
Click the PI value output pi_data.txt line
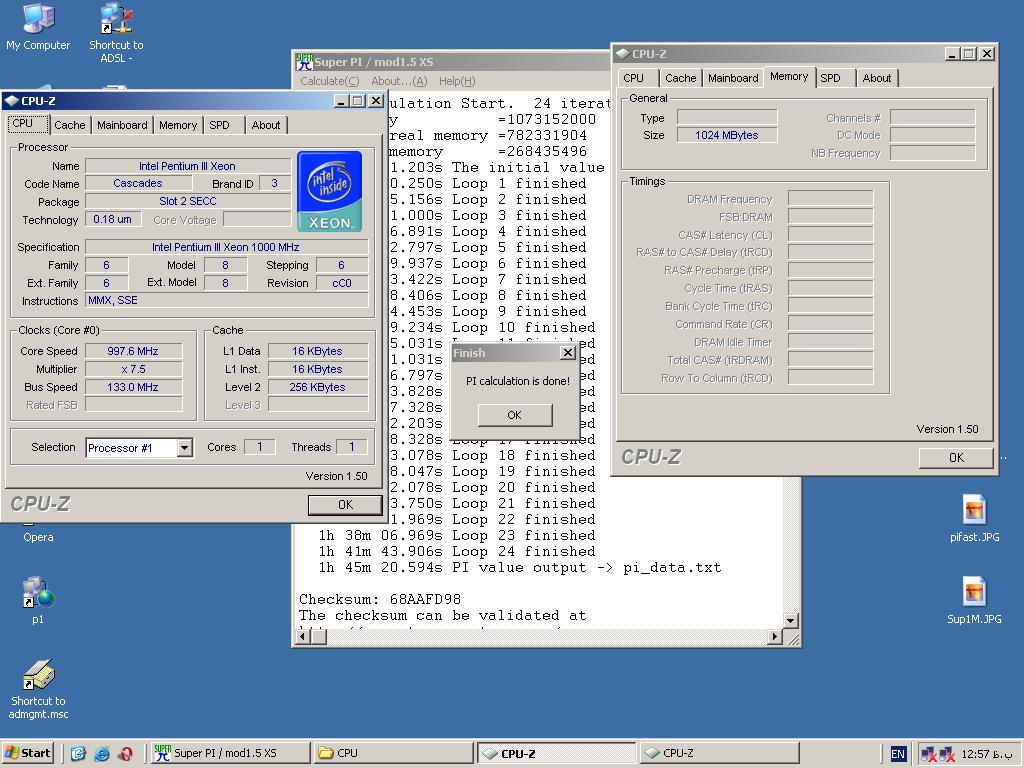point(519,568)
